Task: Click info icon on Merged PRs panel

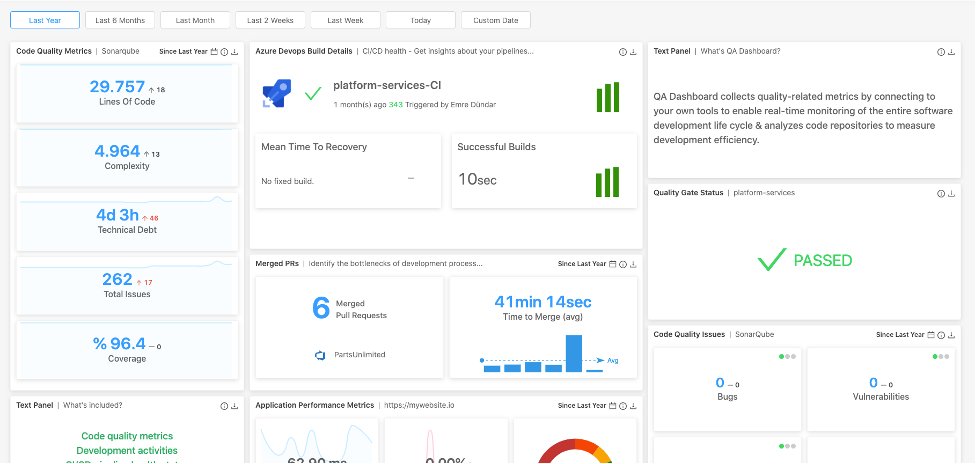Action: pos(622,264)
